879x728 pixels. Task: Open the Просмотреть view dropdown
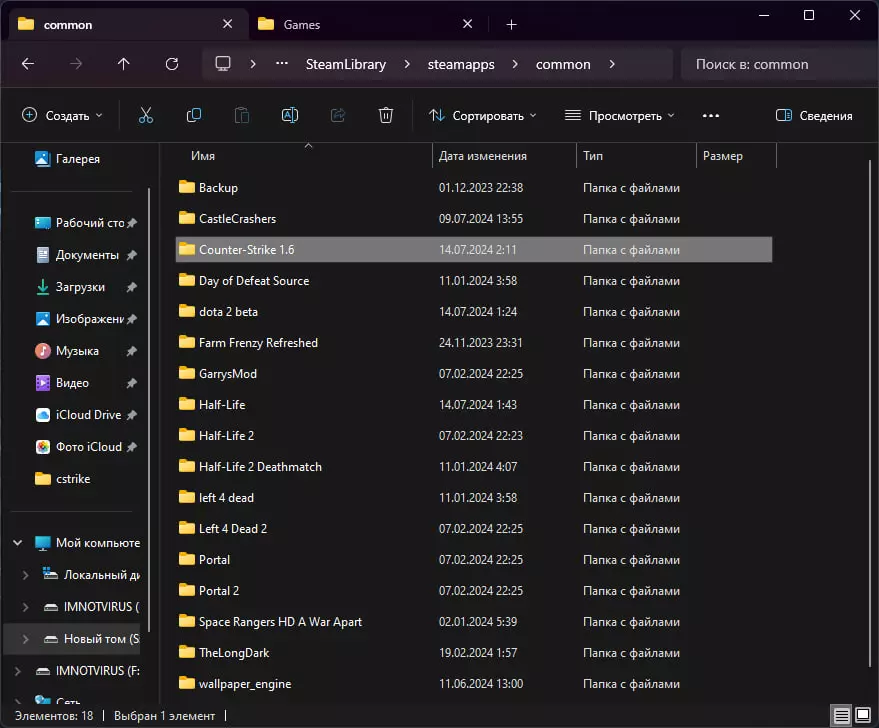tap(619, 116)
